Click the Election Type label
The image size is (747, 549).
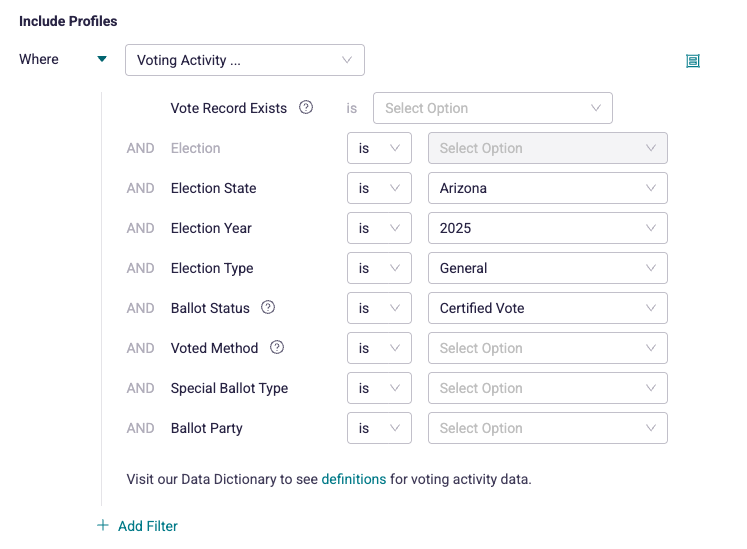click(212, 268)
